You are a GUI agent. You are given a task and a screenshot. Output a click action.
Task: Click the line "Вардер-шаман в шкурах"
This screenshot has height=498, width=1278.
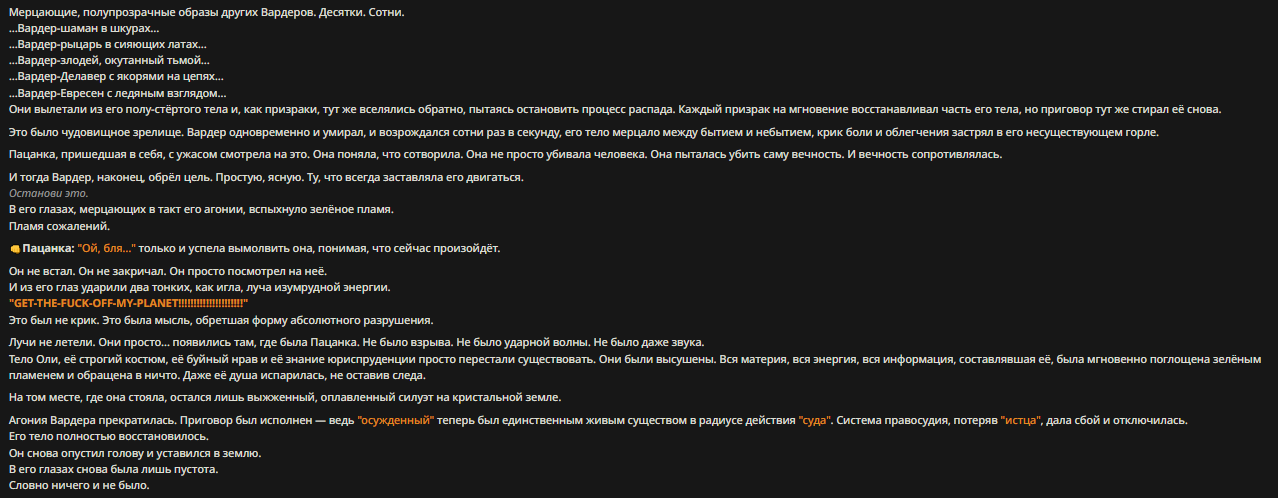click(x=84, y=28)
